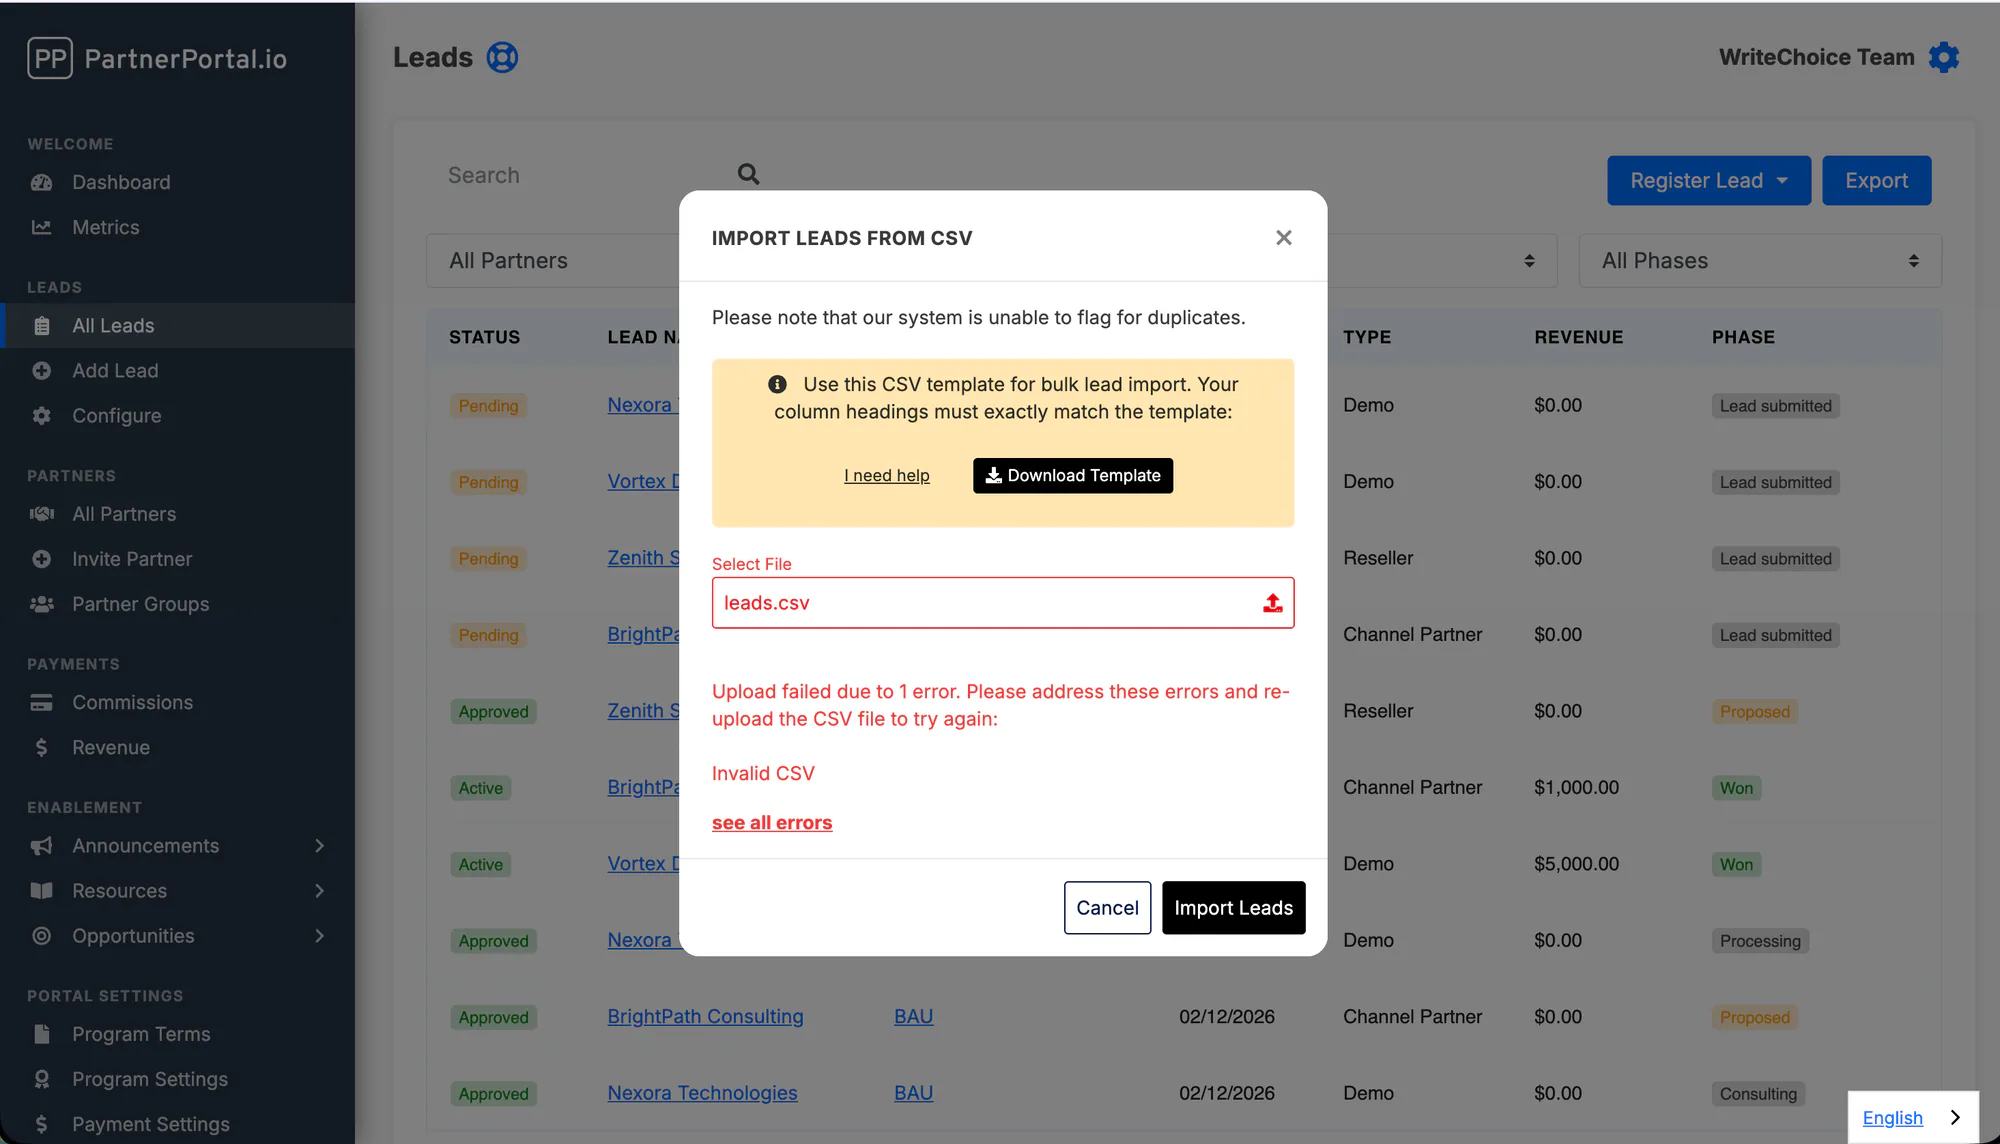Click the Metrics chart icon
The height and width of the screenshot is (1144, 2000).
[x=42, y=227]
